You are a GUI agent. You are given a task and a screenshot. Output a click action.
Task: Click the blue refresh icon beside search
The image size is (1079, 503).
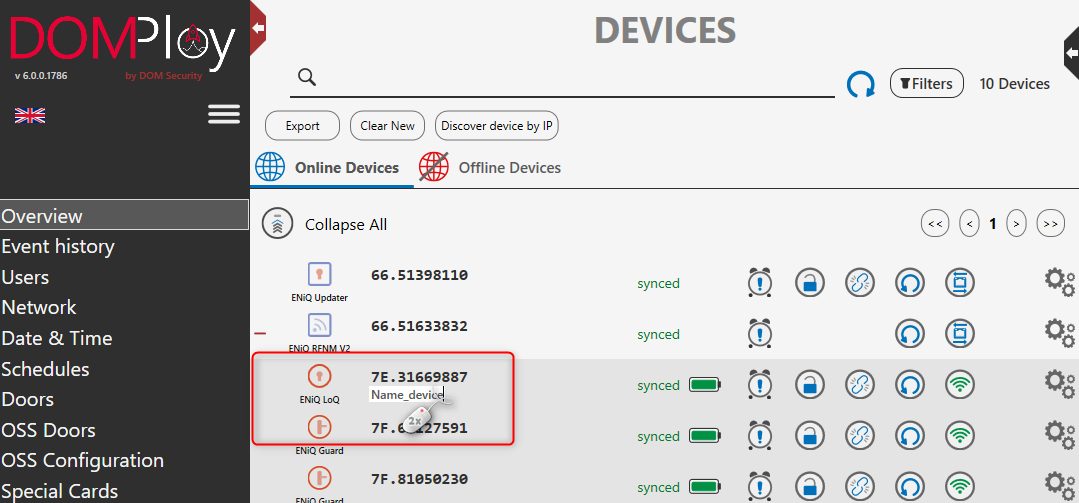click(860, 85)
